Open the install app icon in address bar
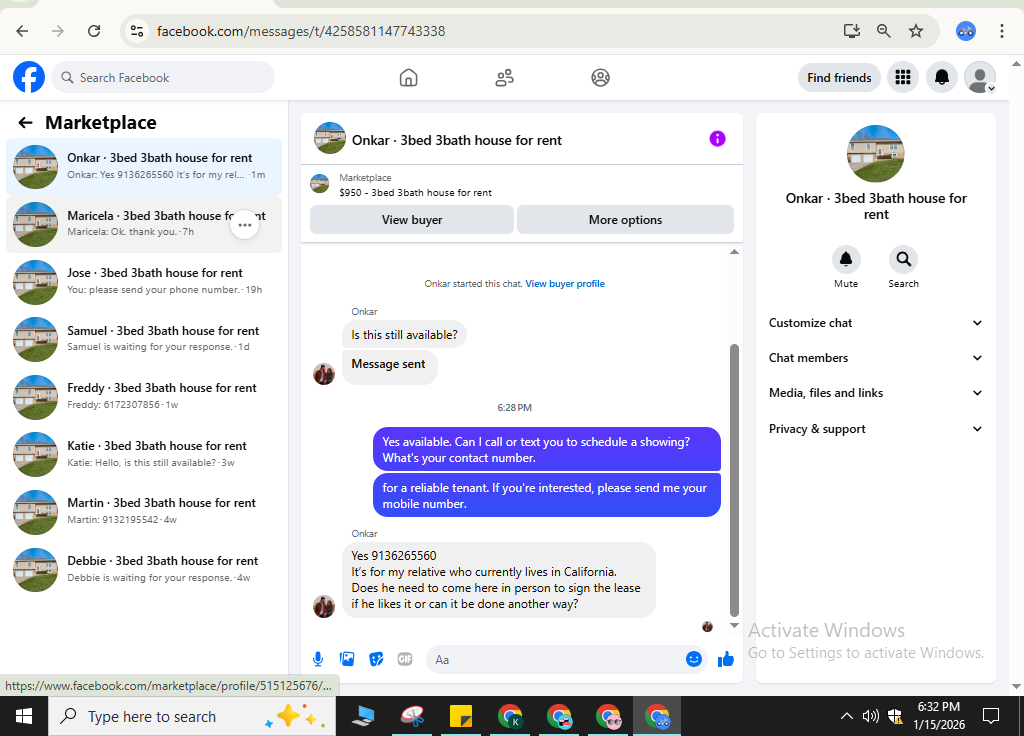The height and width of the screenshot is (736, 1024). click(852, 31)
